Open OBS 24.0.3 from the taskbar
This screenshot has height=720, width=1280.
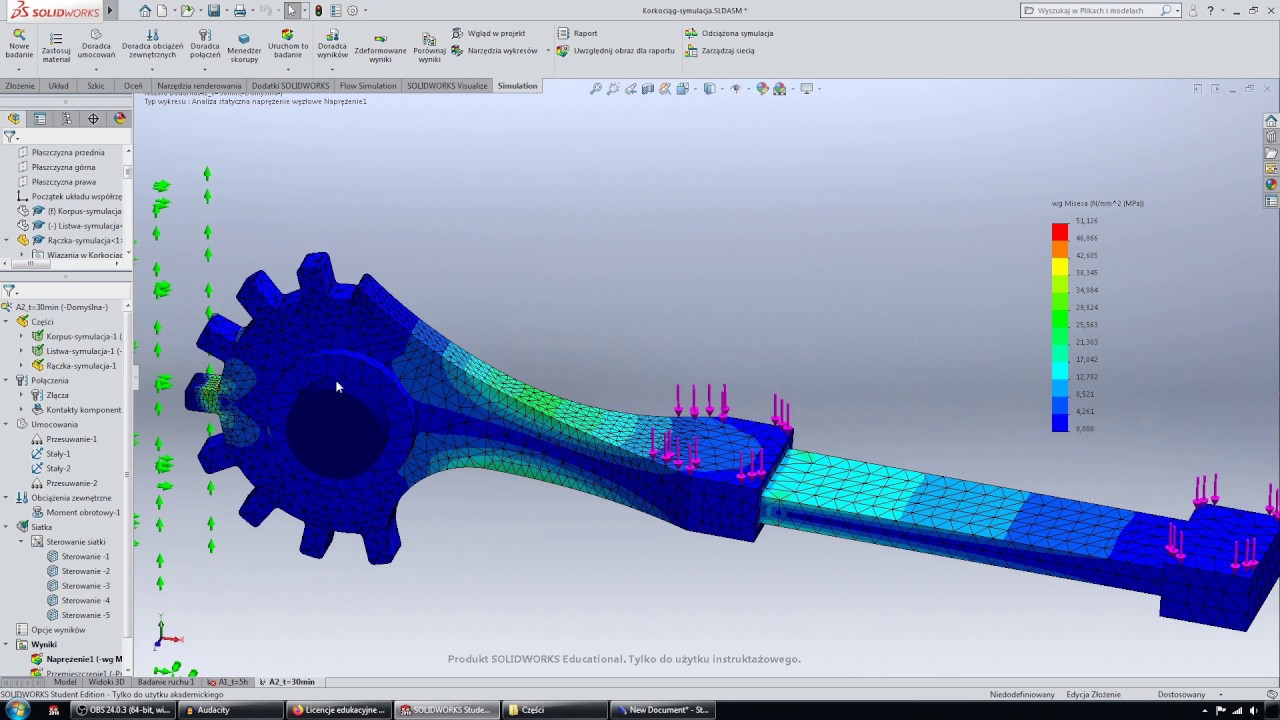pyautogui.click(x=124, y=710)
